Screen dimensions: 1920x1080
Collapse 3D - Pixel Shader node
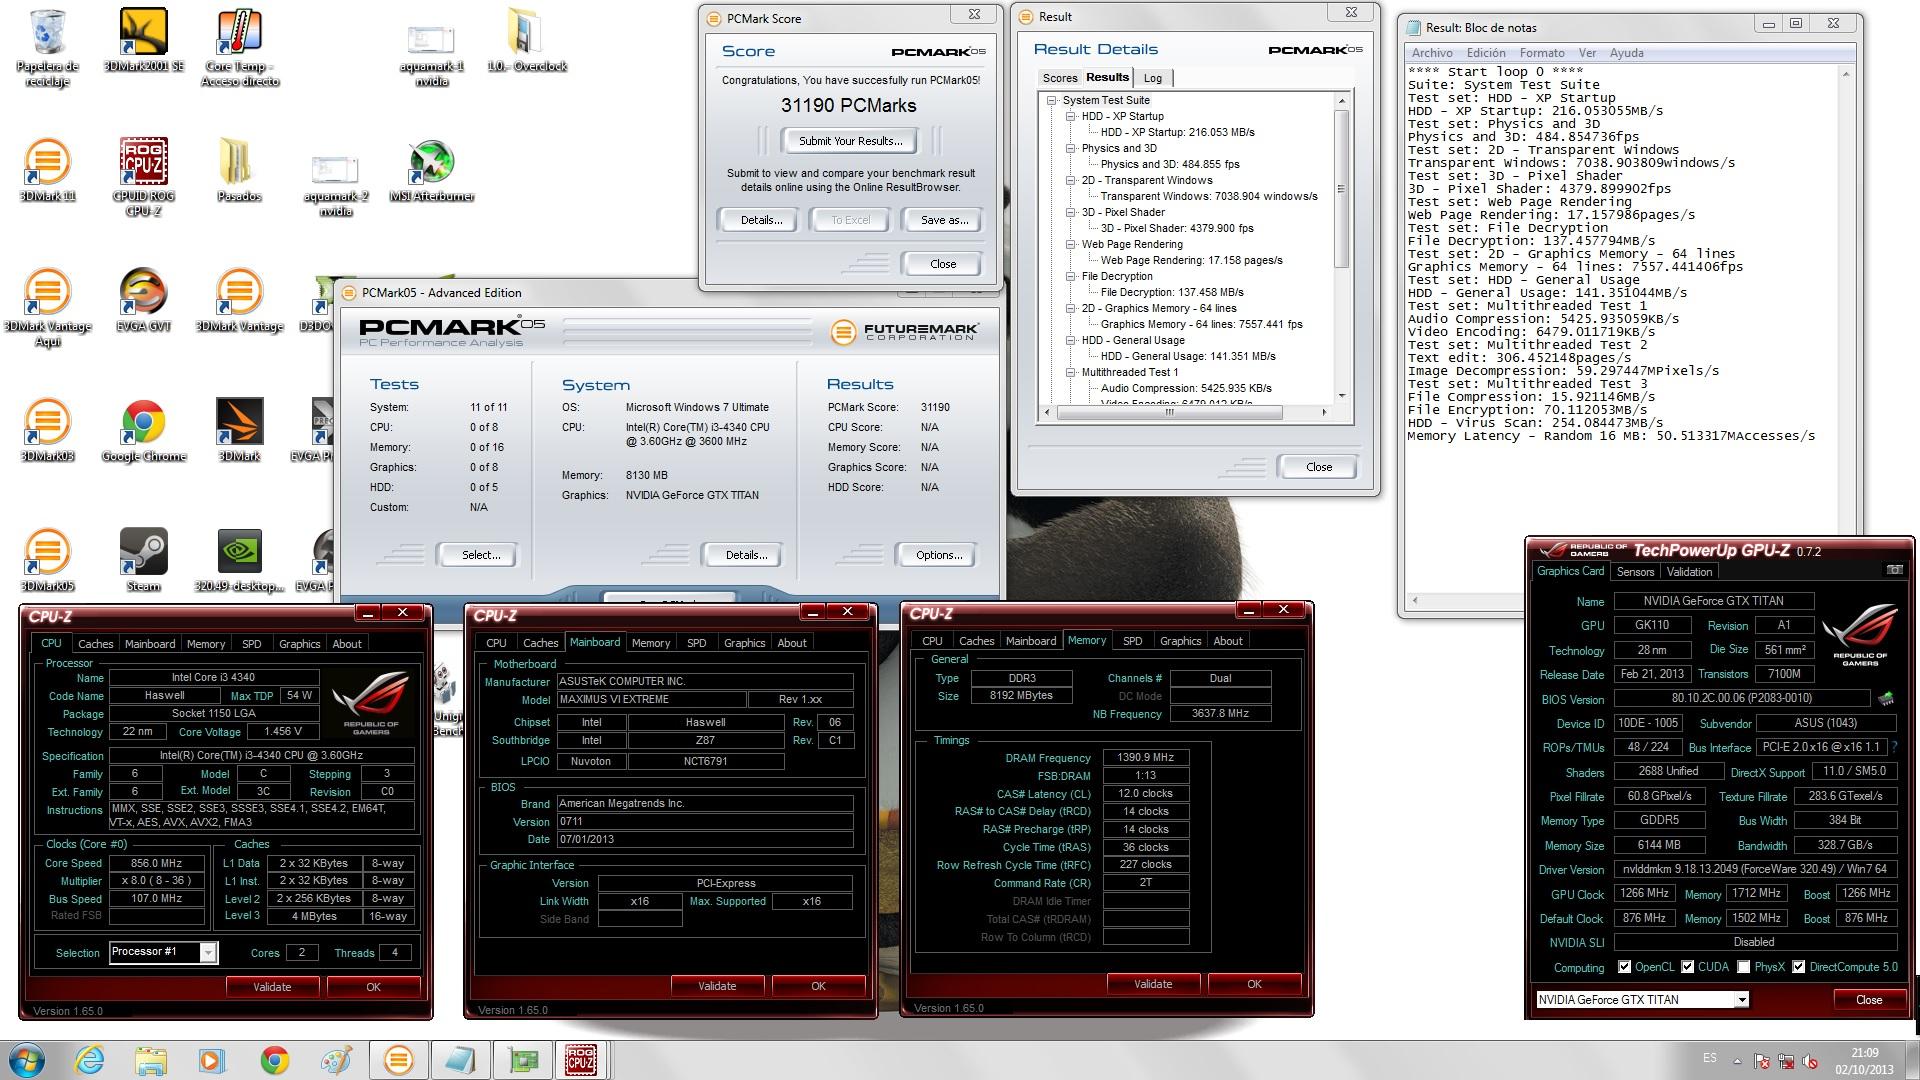(1071, 212)
